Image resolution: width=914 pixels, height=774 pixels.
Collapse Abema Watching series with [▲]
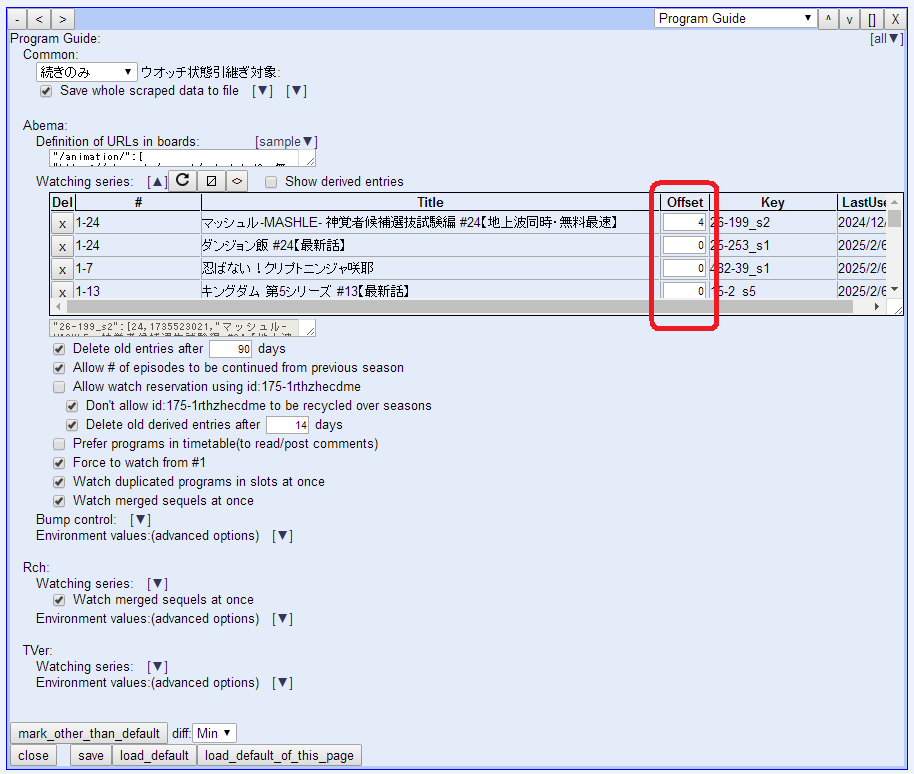pos(157,182)
